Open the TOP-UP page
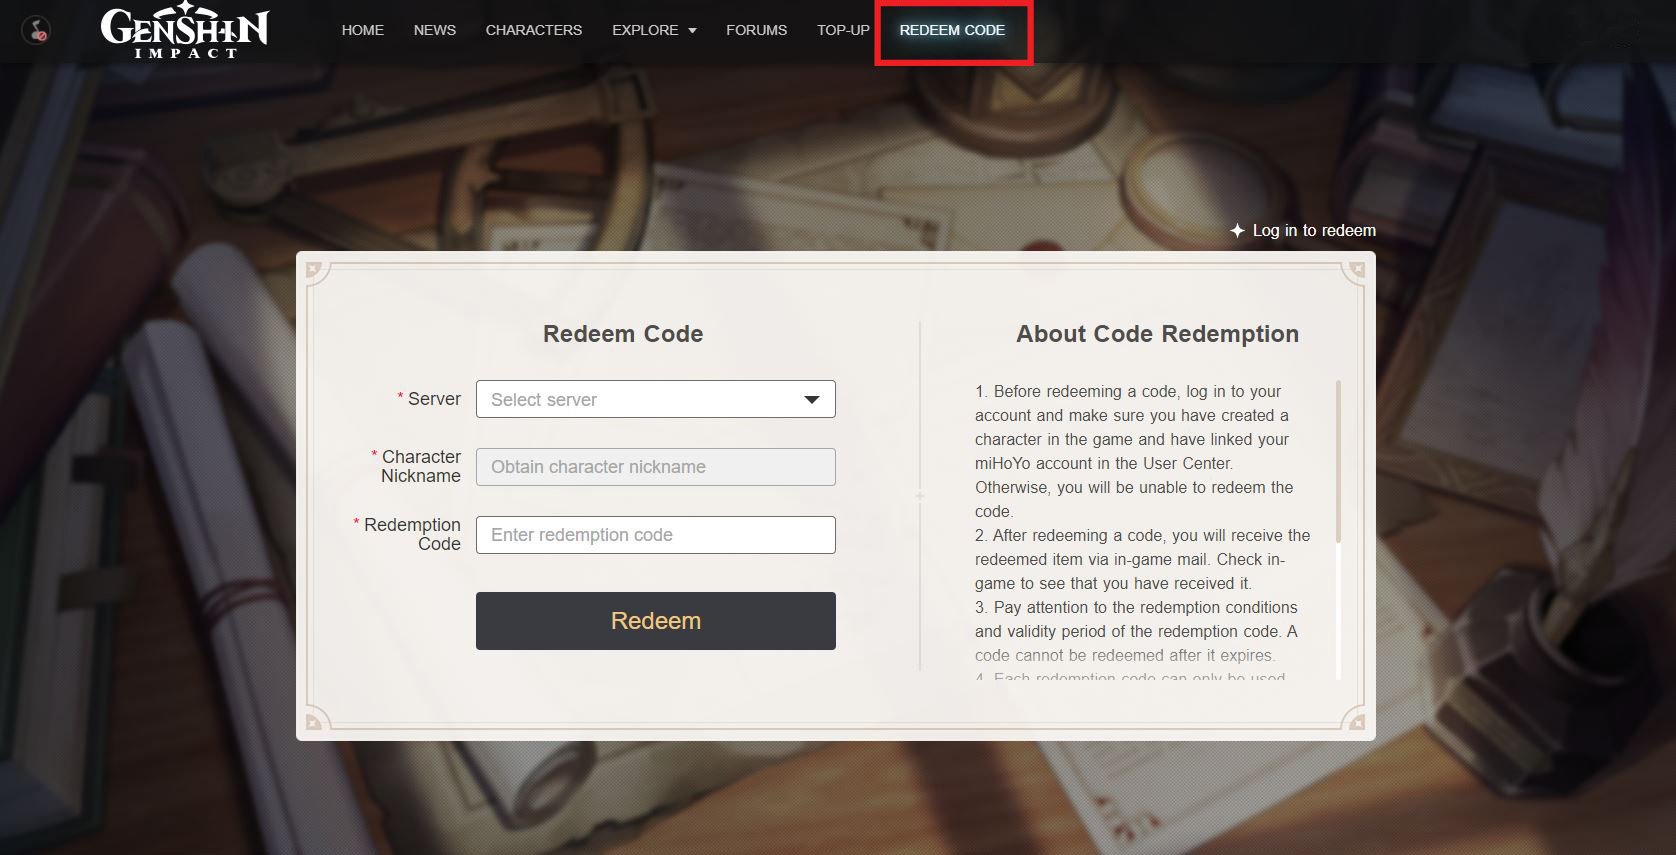 point(843,30)
